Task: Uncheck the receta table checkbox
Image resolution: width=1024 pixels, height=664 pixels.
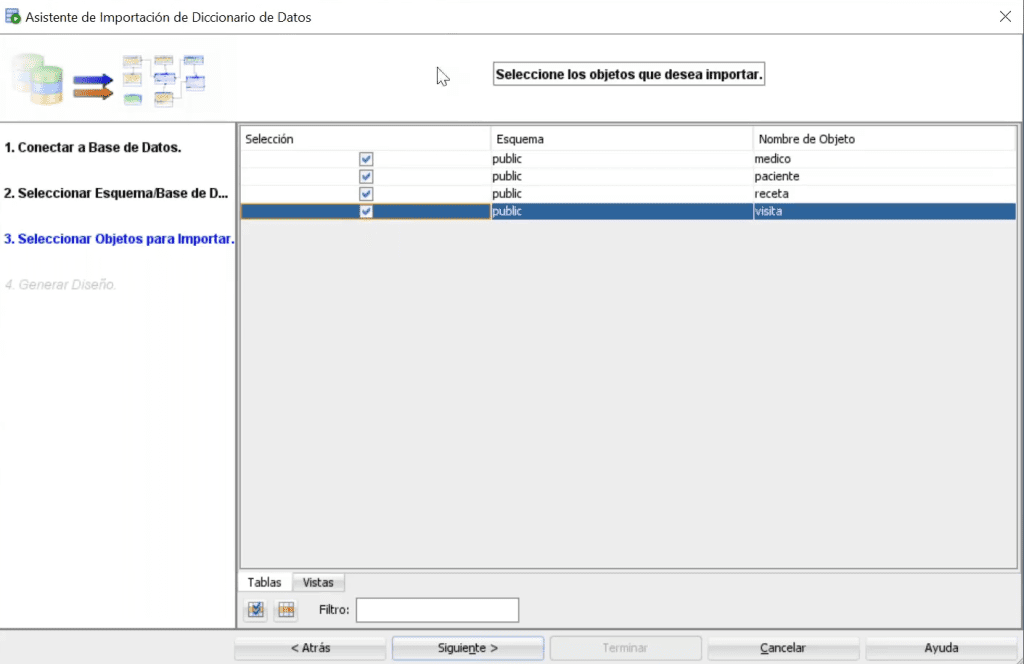Action: 366,194
